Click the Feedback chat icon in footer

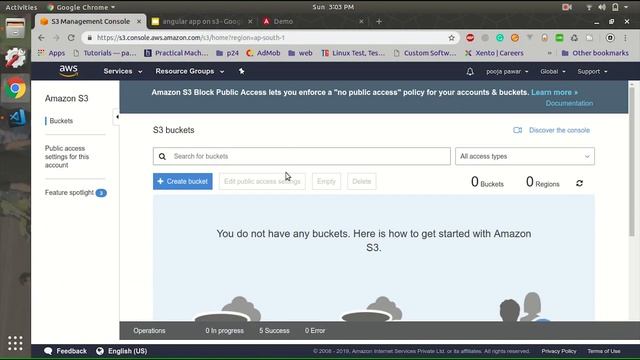click(48, 351)
